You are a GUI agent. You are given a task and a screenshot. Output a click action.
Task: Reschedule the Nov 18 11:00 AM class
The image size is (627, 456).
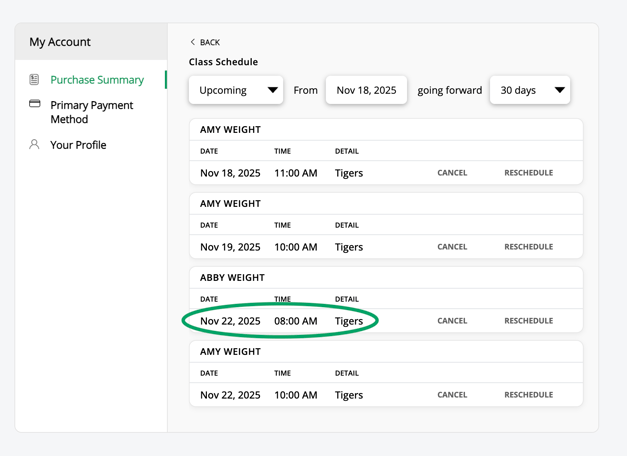tap(528, 173)
